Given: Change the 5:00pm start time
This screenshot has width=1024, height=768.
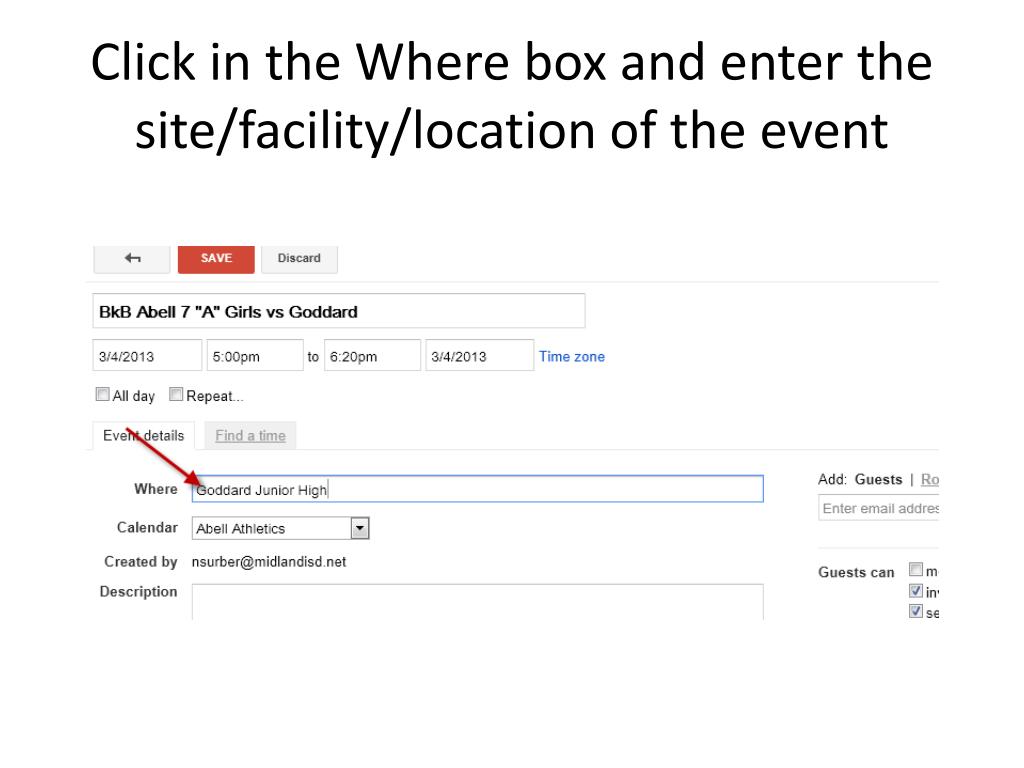Looking at the screenshot, I should tap(255, 356).
